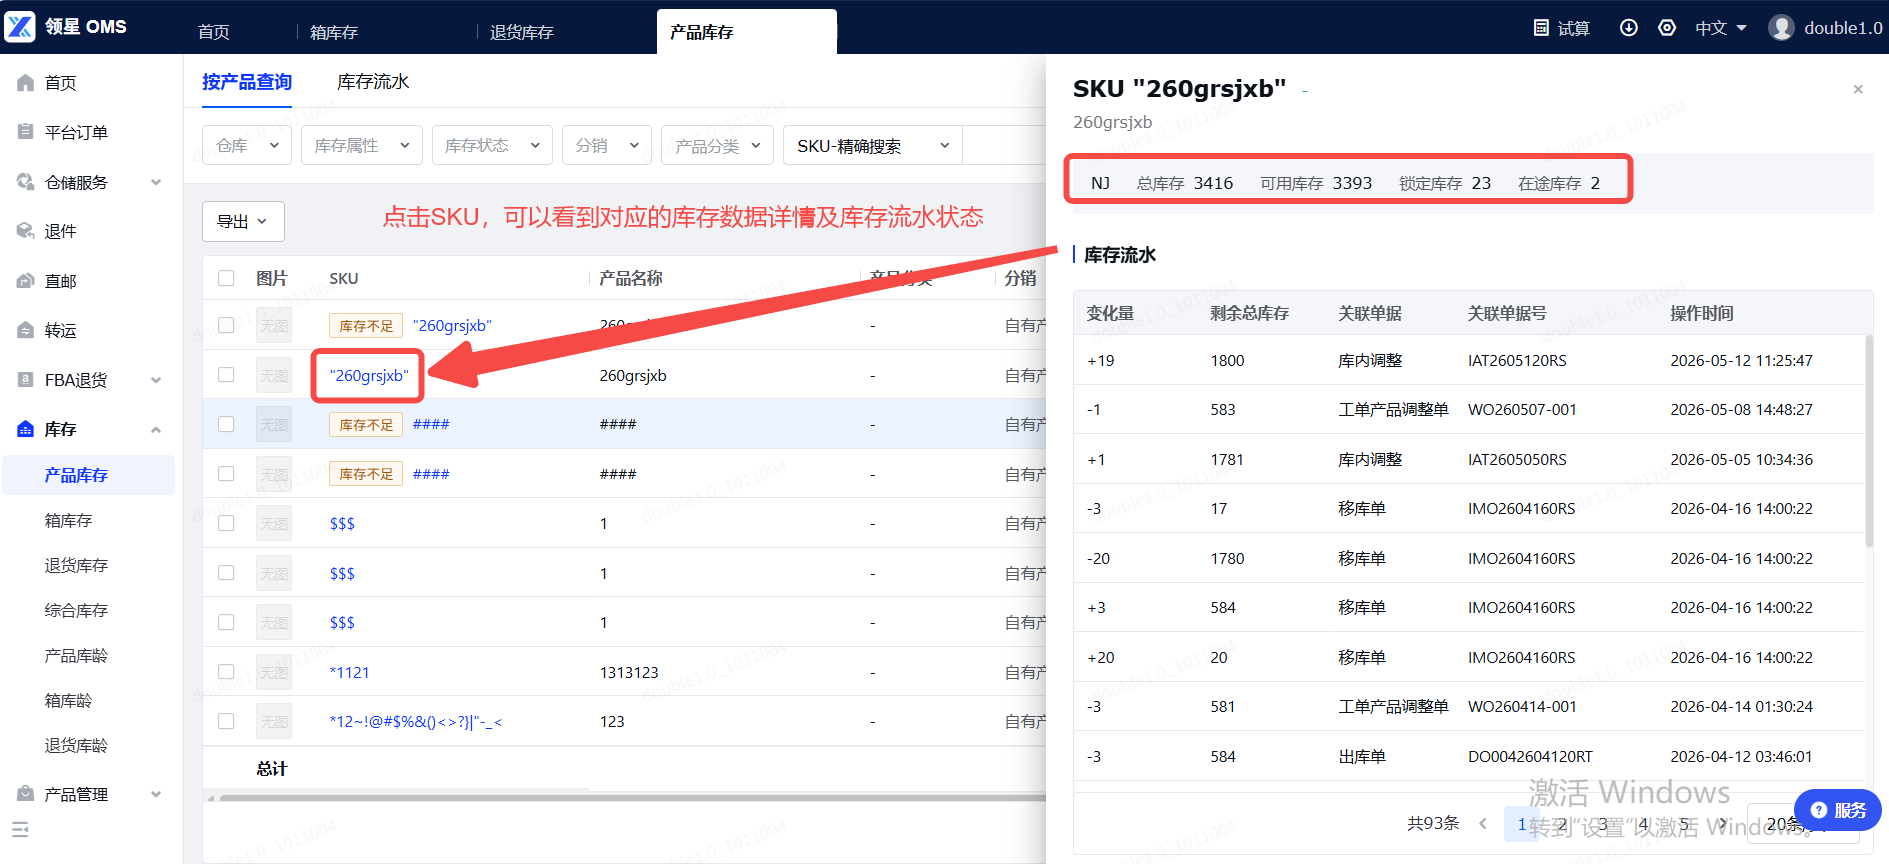Open 首页 from the sidebar home icon
This screenshot has height=864, width=1889.
click(26, 83)
